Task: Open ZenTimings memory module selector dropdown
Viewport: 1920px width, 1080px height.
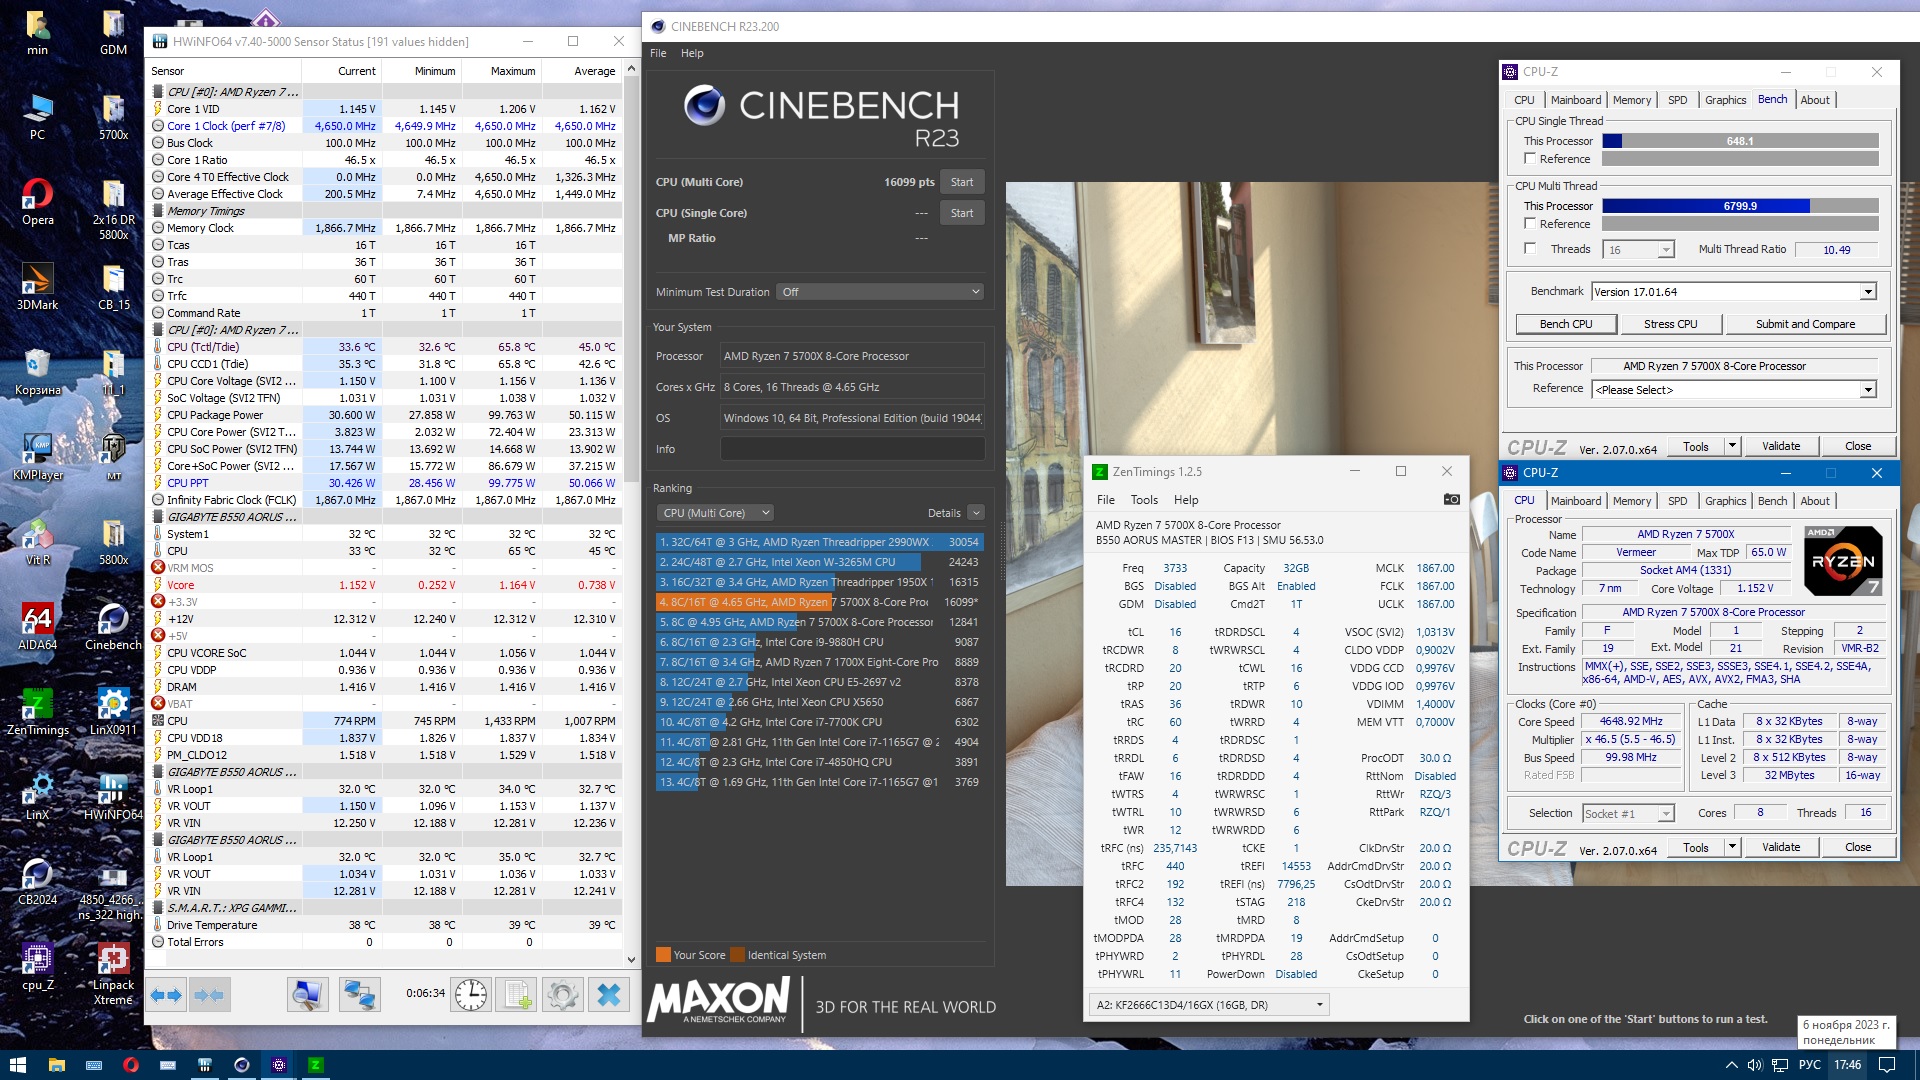Action: (x=1209, y=1005)
